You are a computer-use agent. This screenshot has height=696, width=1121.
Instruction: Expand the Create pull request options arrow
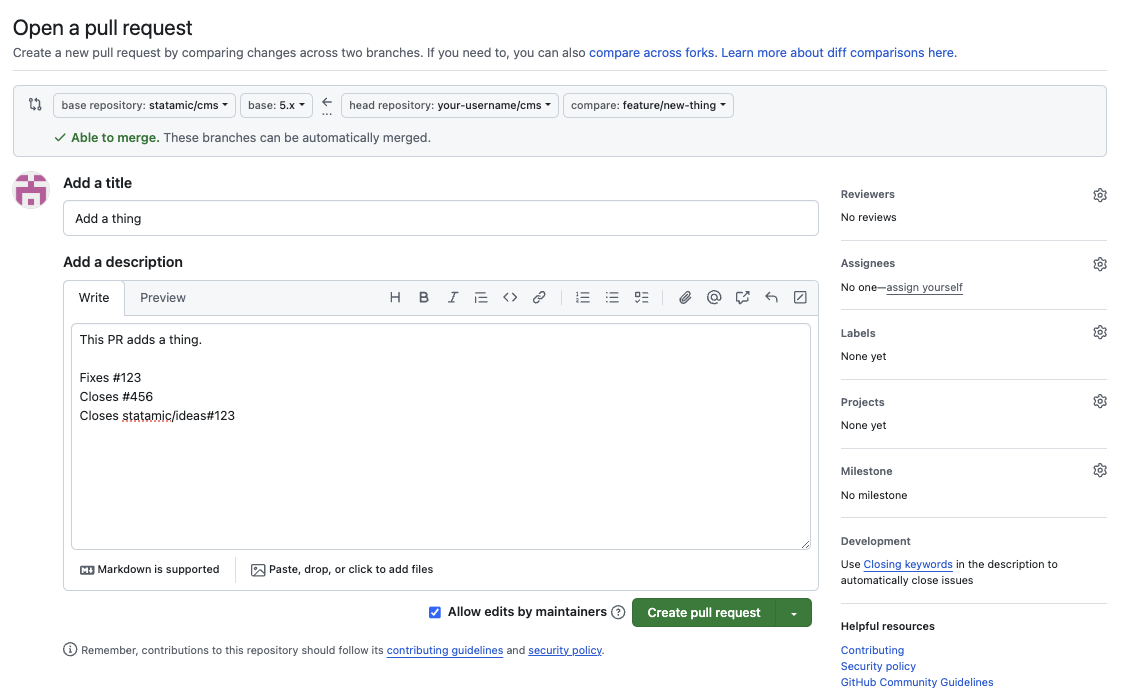[794, 613]
